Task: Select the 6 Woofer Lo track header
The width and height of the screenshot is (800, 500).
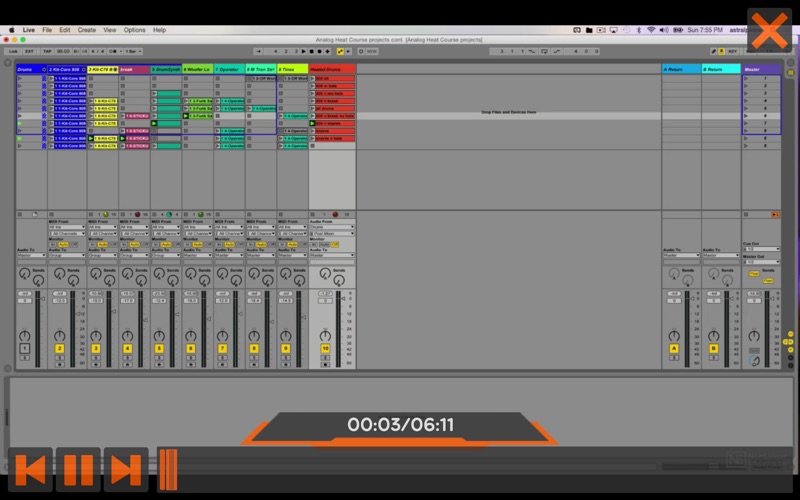Action: [x=197, y=69]
